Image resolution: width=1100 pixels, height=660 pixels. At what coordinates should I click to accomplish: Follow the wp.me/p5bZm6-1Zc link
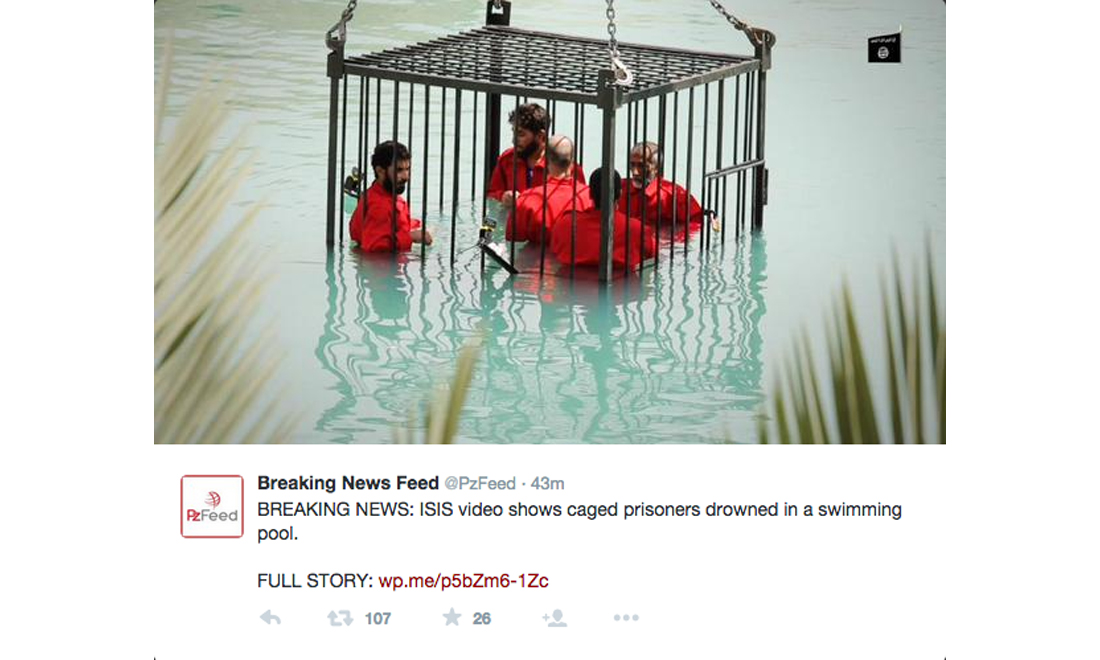tap(463, 581)
